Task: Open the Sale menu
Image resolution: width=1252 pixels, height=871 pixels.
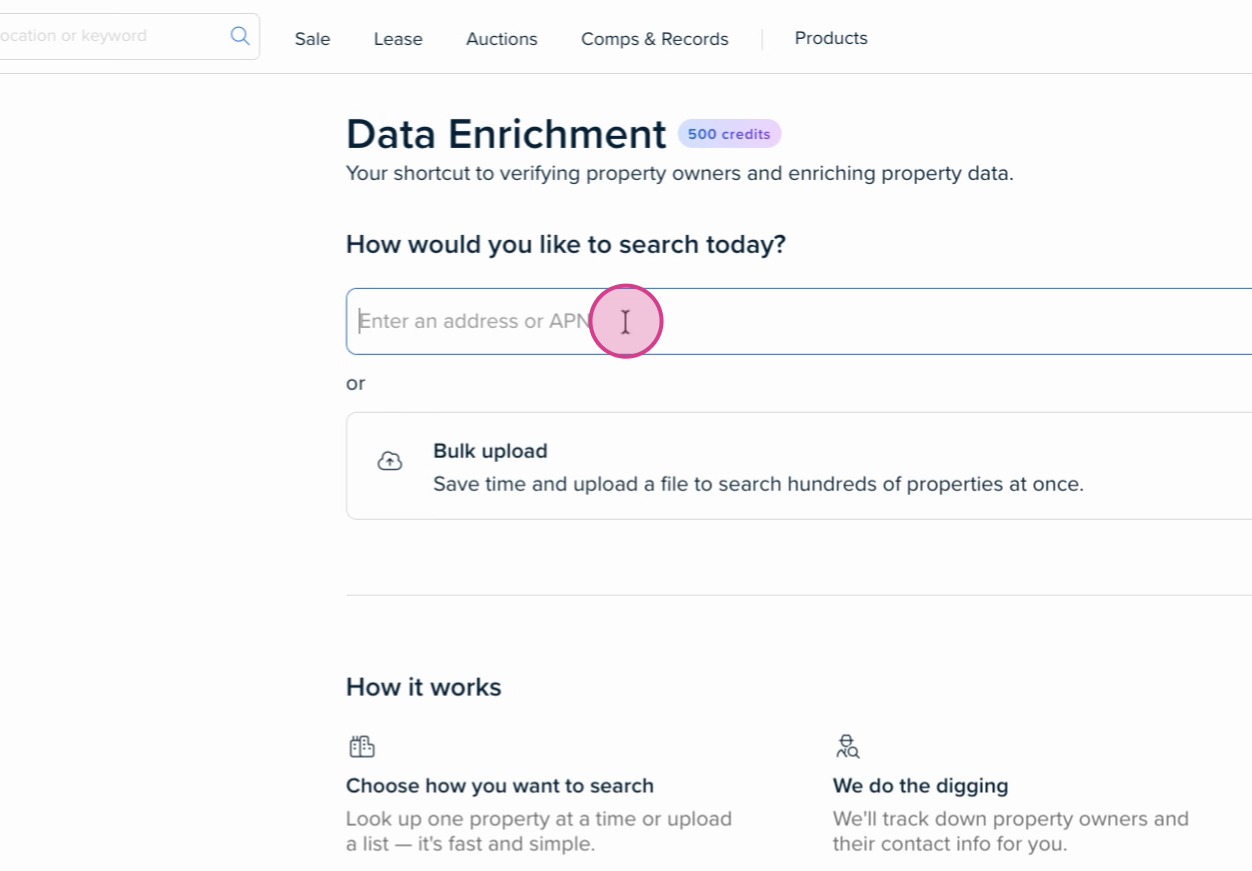Action: (312, 39)
